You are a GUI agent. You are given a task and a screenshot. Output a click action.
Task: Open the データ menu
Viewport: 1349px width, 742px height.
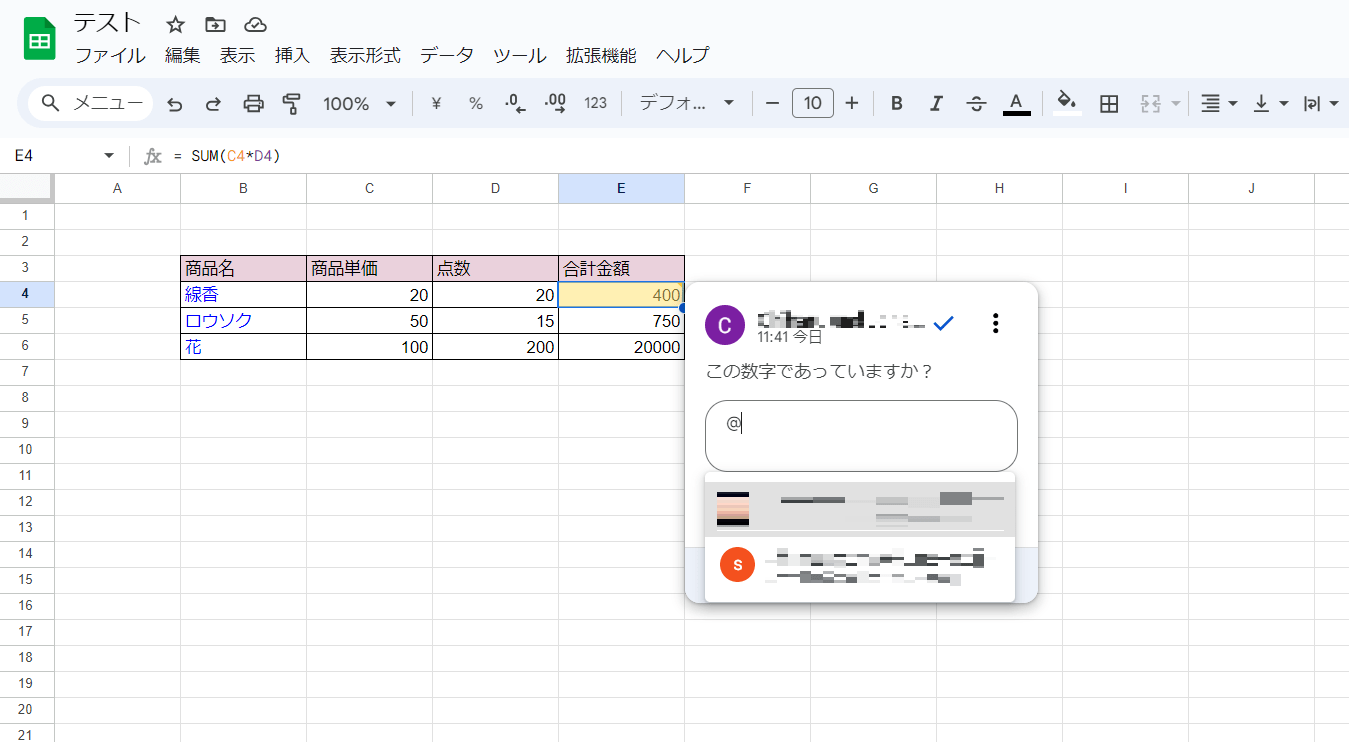[x=446, y=56]
